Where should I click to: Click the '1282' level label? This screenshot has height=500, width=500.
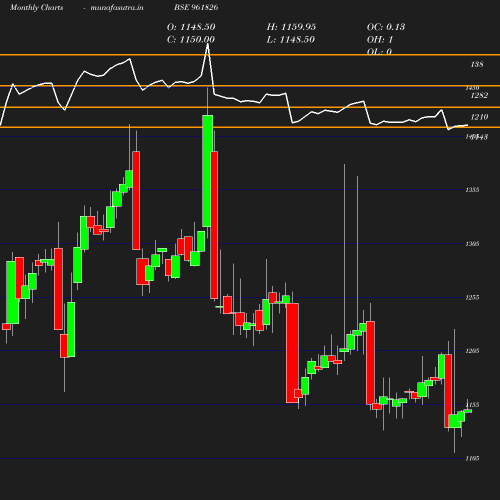click(479, 95)
